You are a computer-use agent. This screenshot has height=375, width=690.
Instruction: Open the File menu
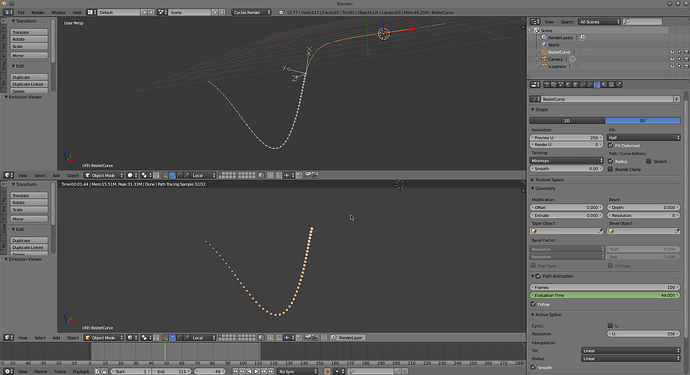[x=21, y=12]
